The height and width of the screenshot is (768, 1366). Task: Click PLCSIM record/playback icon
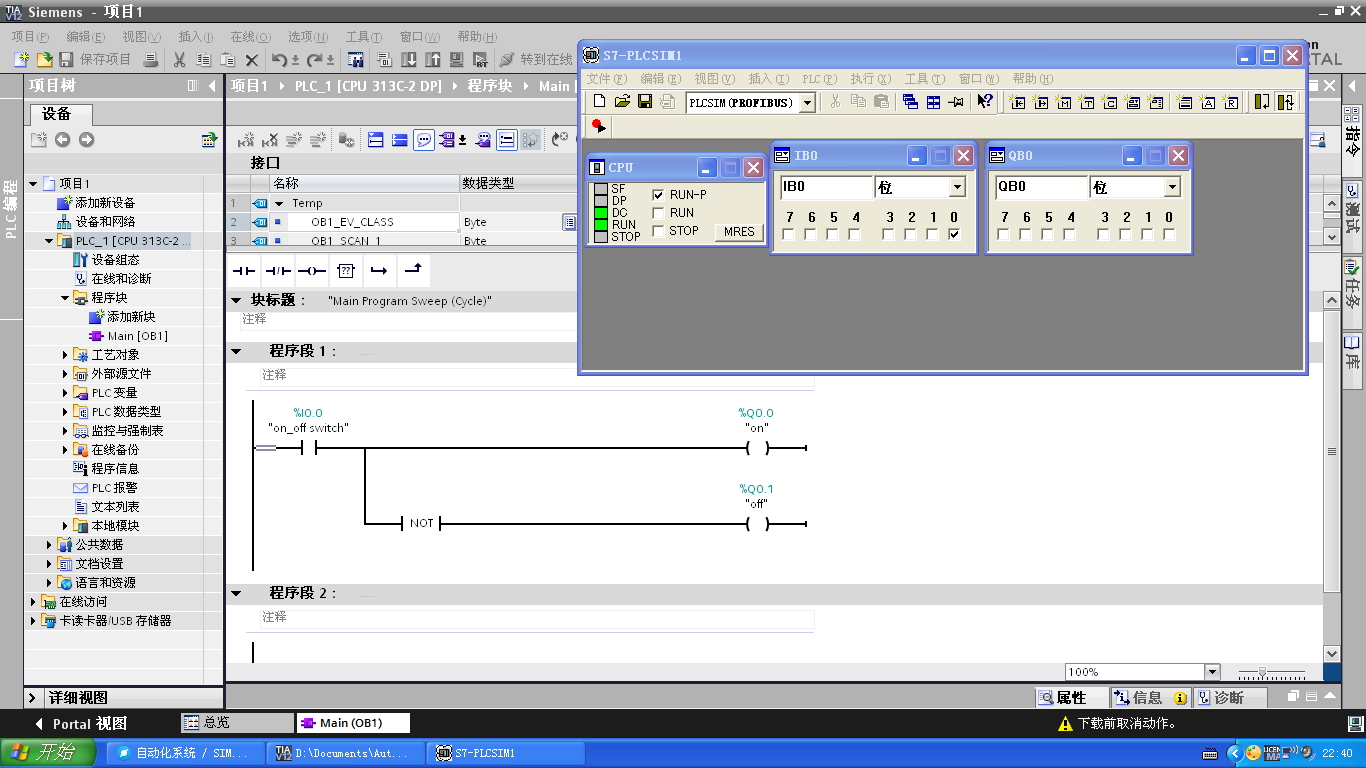[598, 127]
